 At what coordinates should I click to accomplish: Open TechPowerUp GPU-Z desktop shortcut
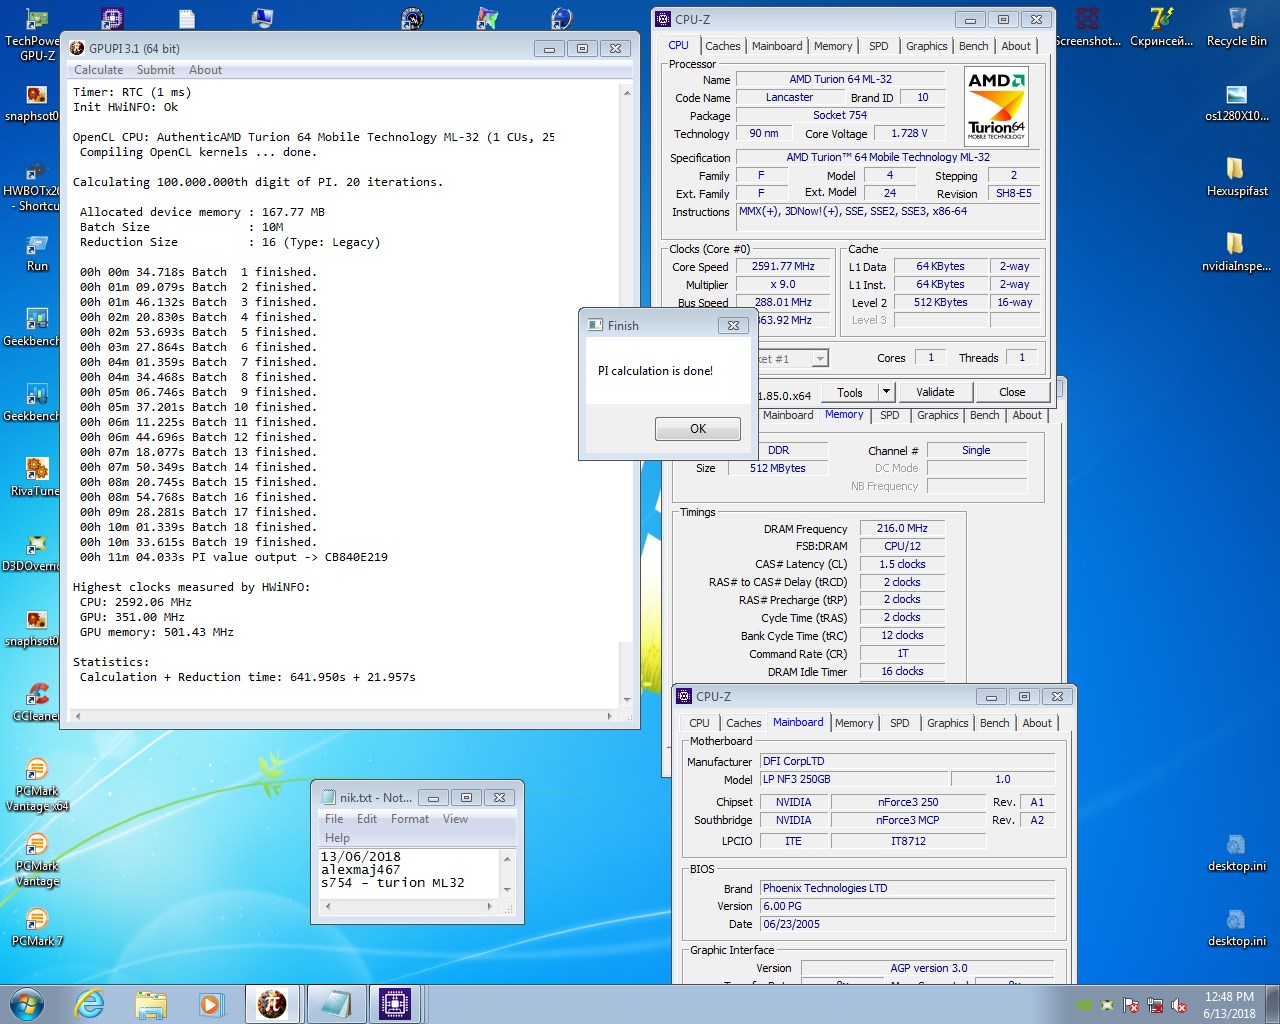(36, 34)
